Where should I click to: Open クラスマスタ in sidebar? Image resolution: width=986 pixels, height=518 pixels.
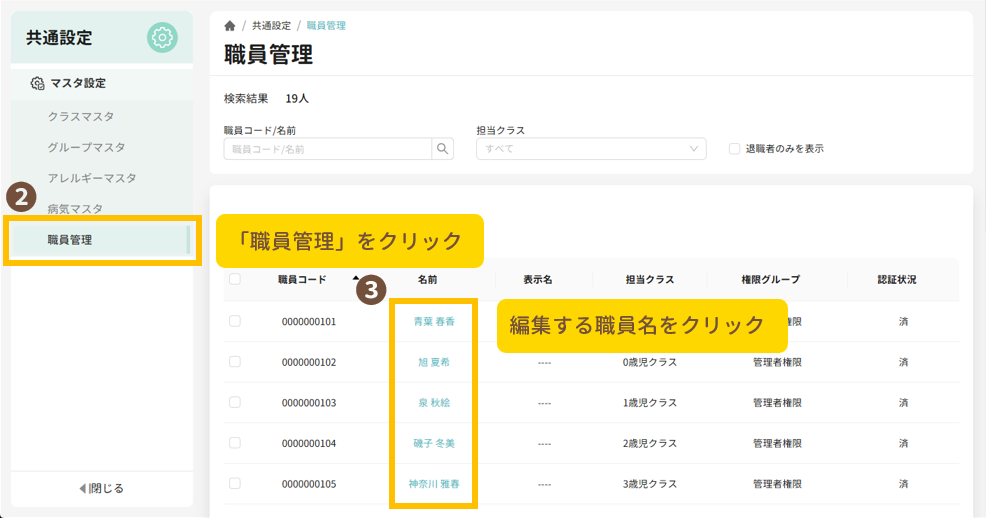(81, 116)
